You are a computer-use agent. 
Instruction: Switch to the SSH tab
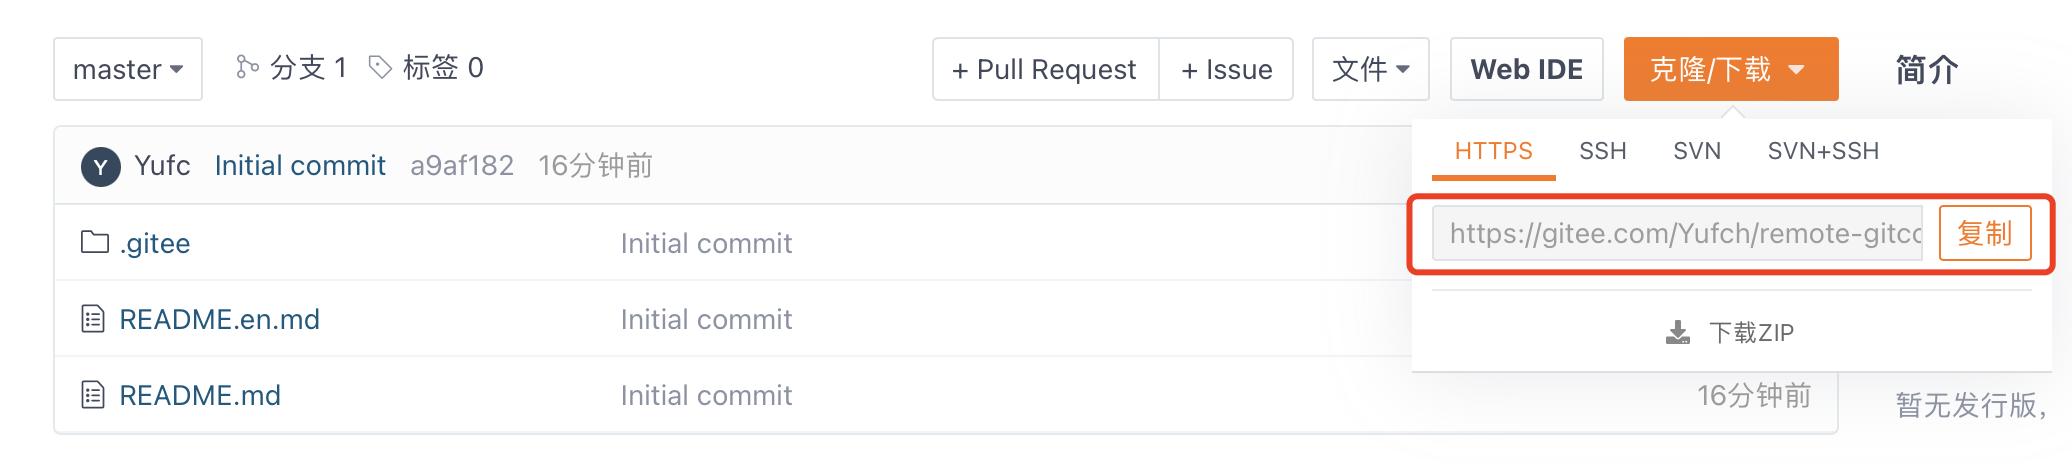pos(1602,151)
